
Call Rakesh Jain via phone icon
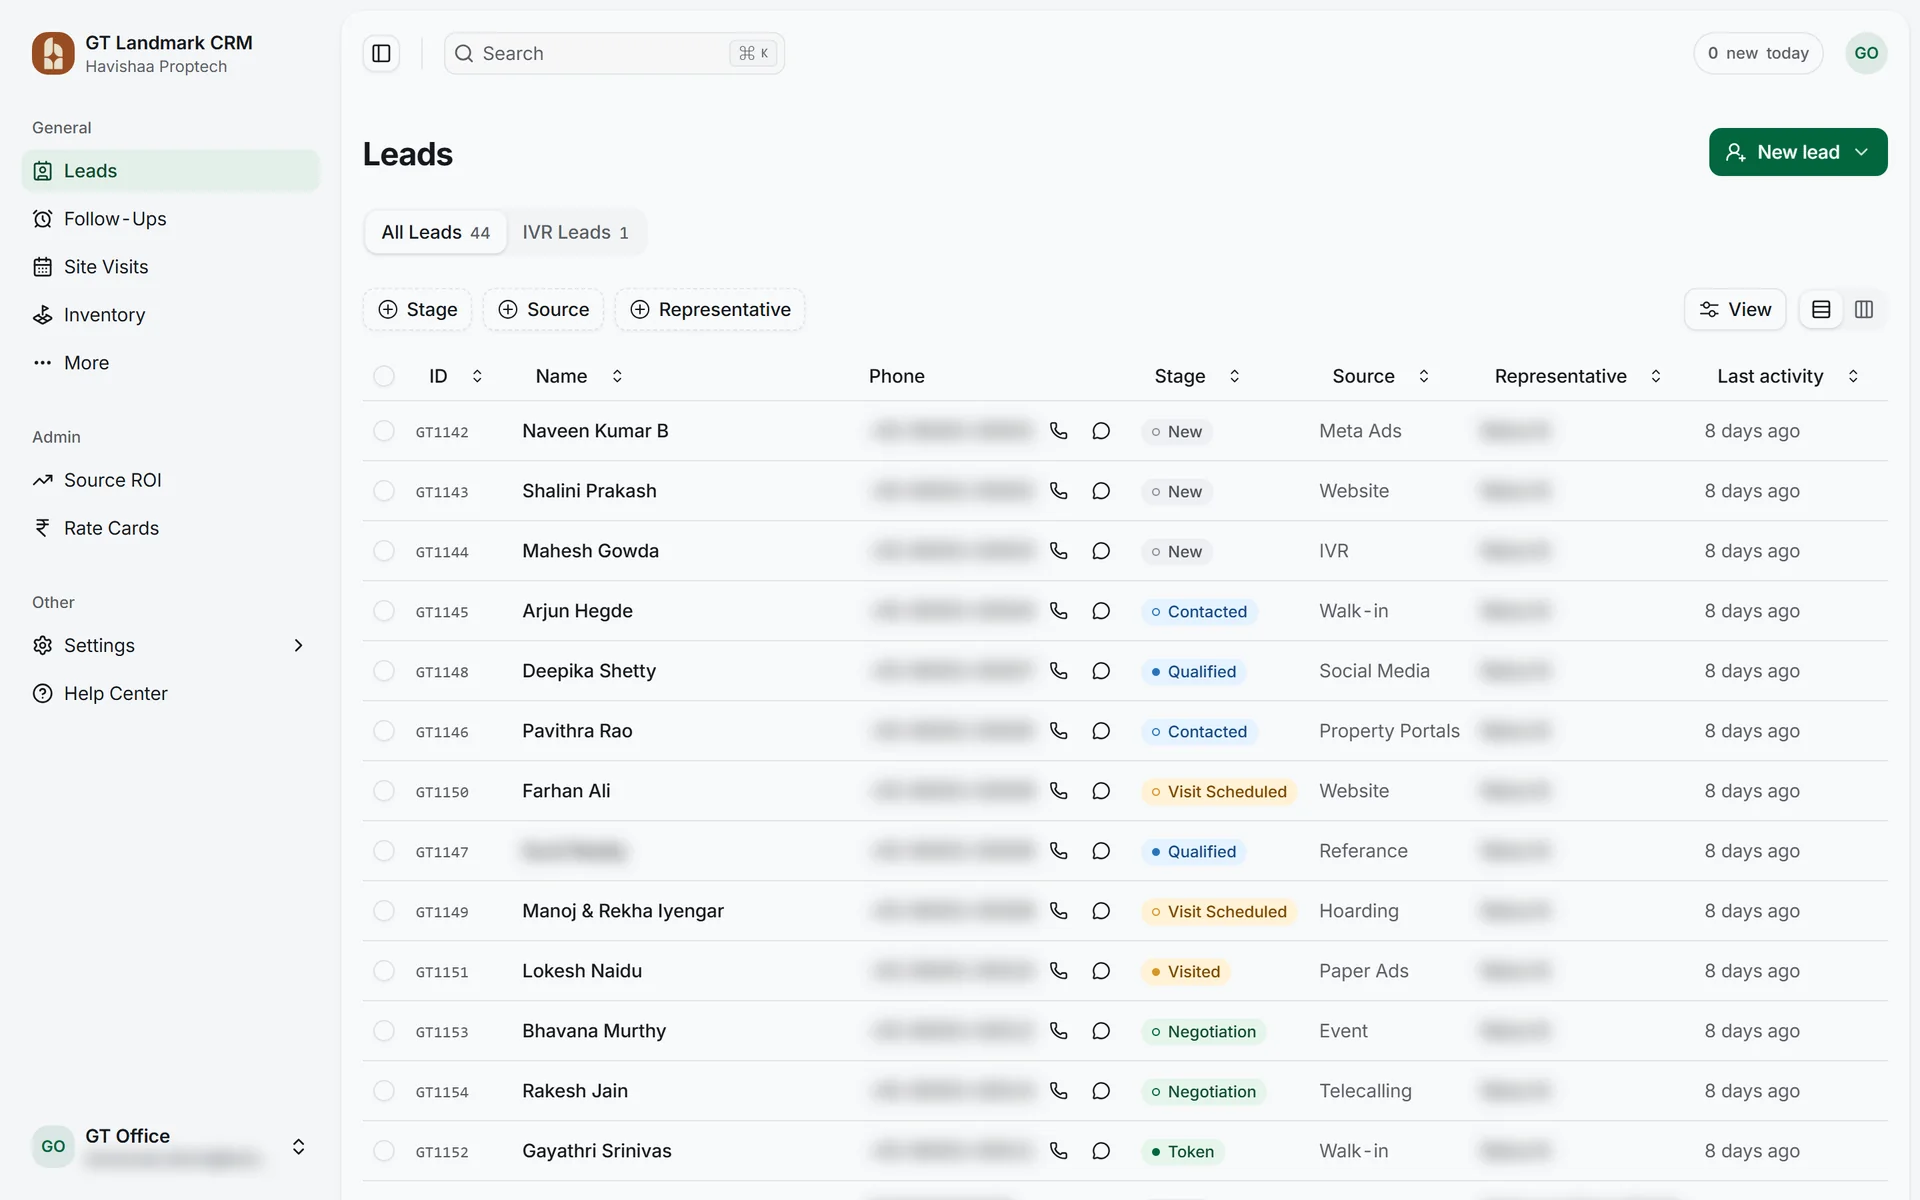pyautogui.click(x=1058, y=1091)
